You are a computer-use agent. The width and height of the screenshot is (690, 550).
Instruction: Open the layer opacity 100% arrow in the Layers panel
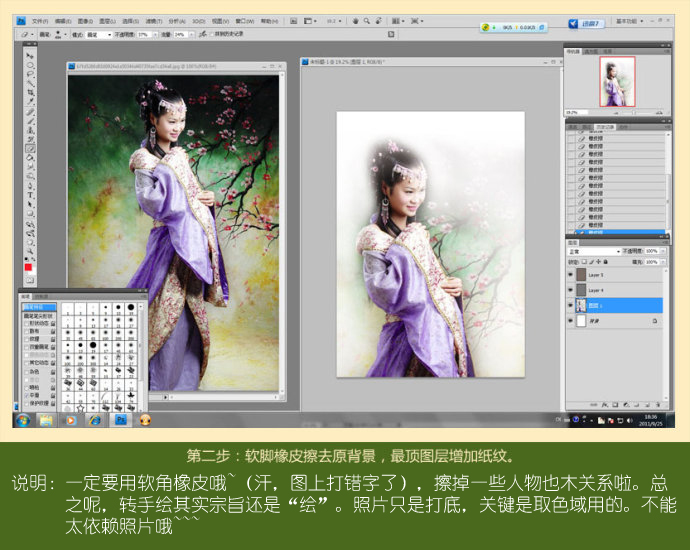pyautogui.click(x=663, y=251)
